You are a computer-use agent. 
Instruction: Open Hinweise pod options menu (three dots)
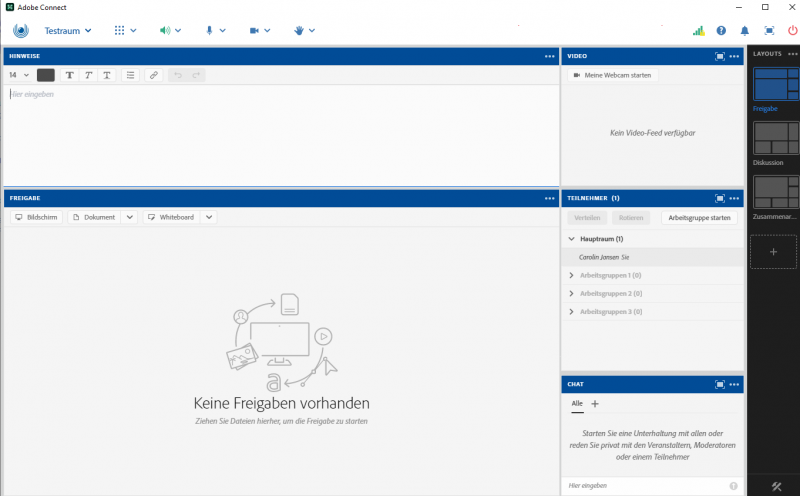point(549,56)
